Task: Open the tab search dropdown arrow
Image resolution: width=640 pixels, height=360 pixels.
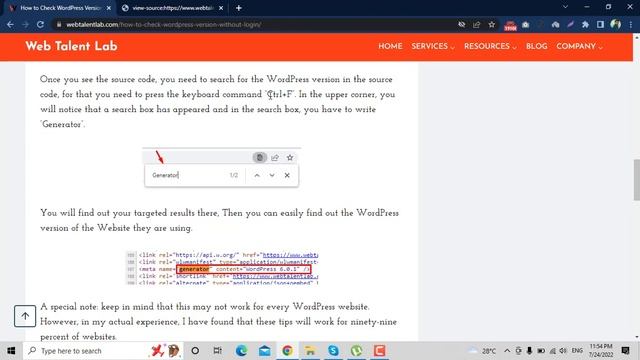Action: 565,7
